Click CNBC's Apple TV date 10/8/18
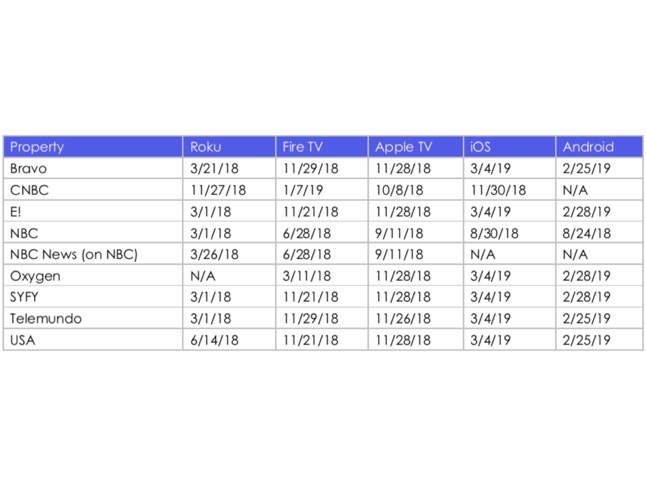Viewport: 646px width, 485px height. [399, 190]
